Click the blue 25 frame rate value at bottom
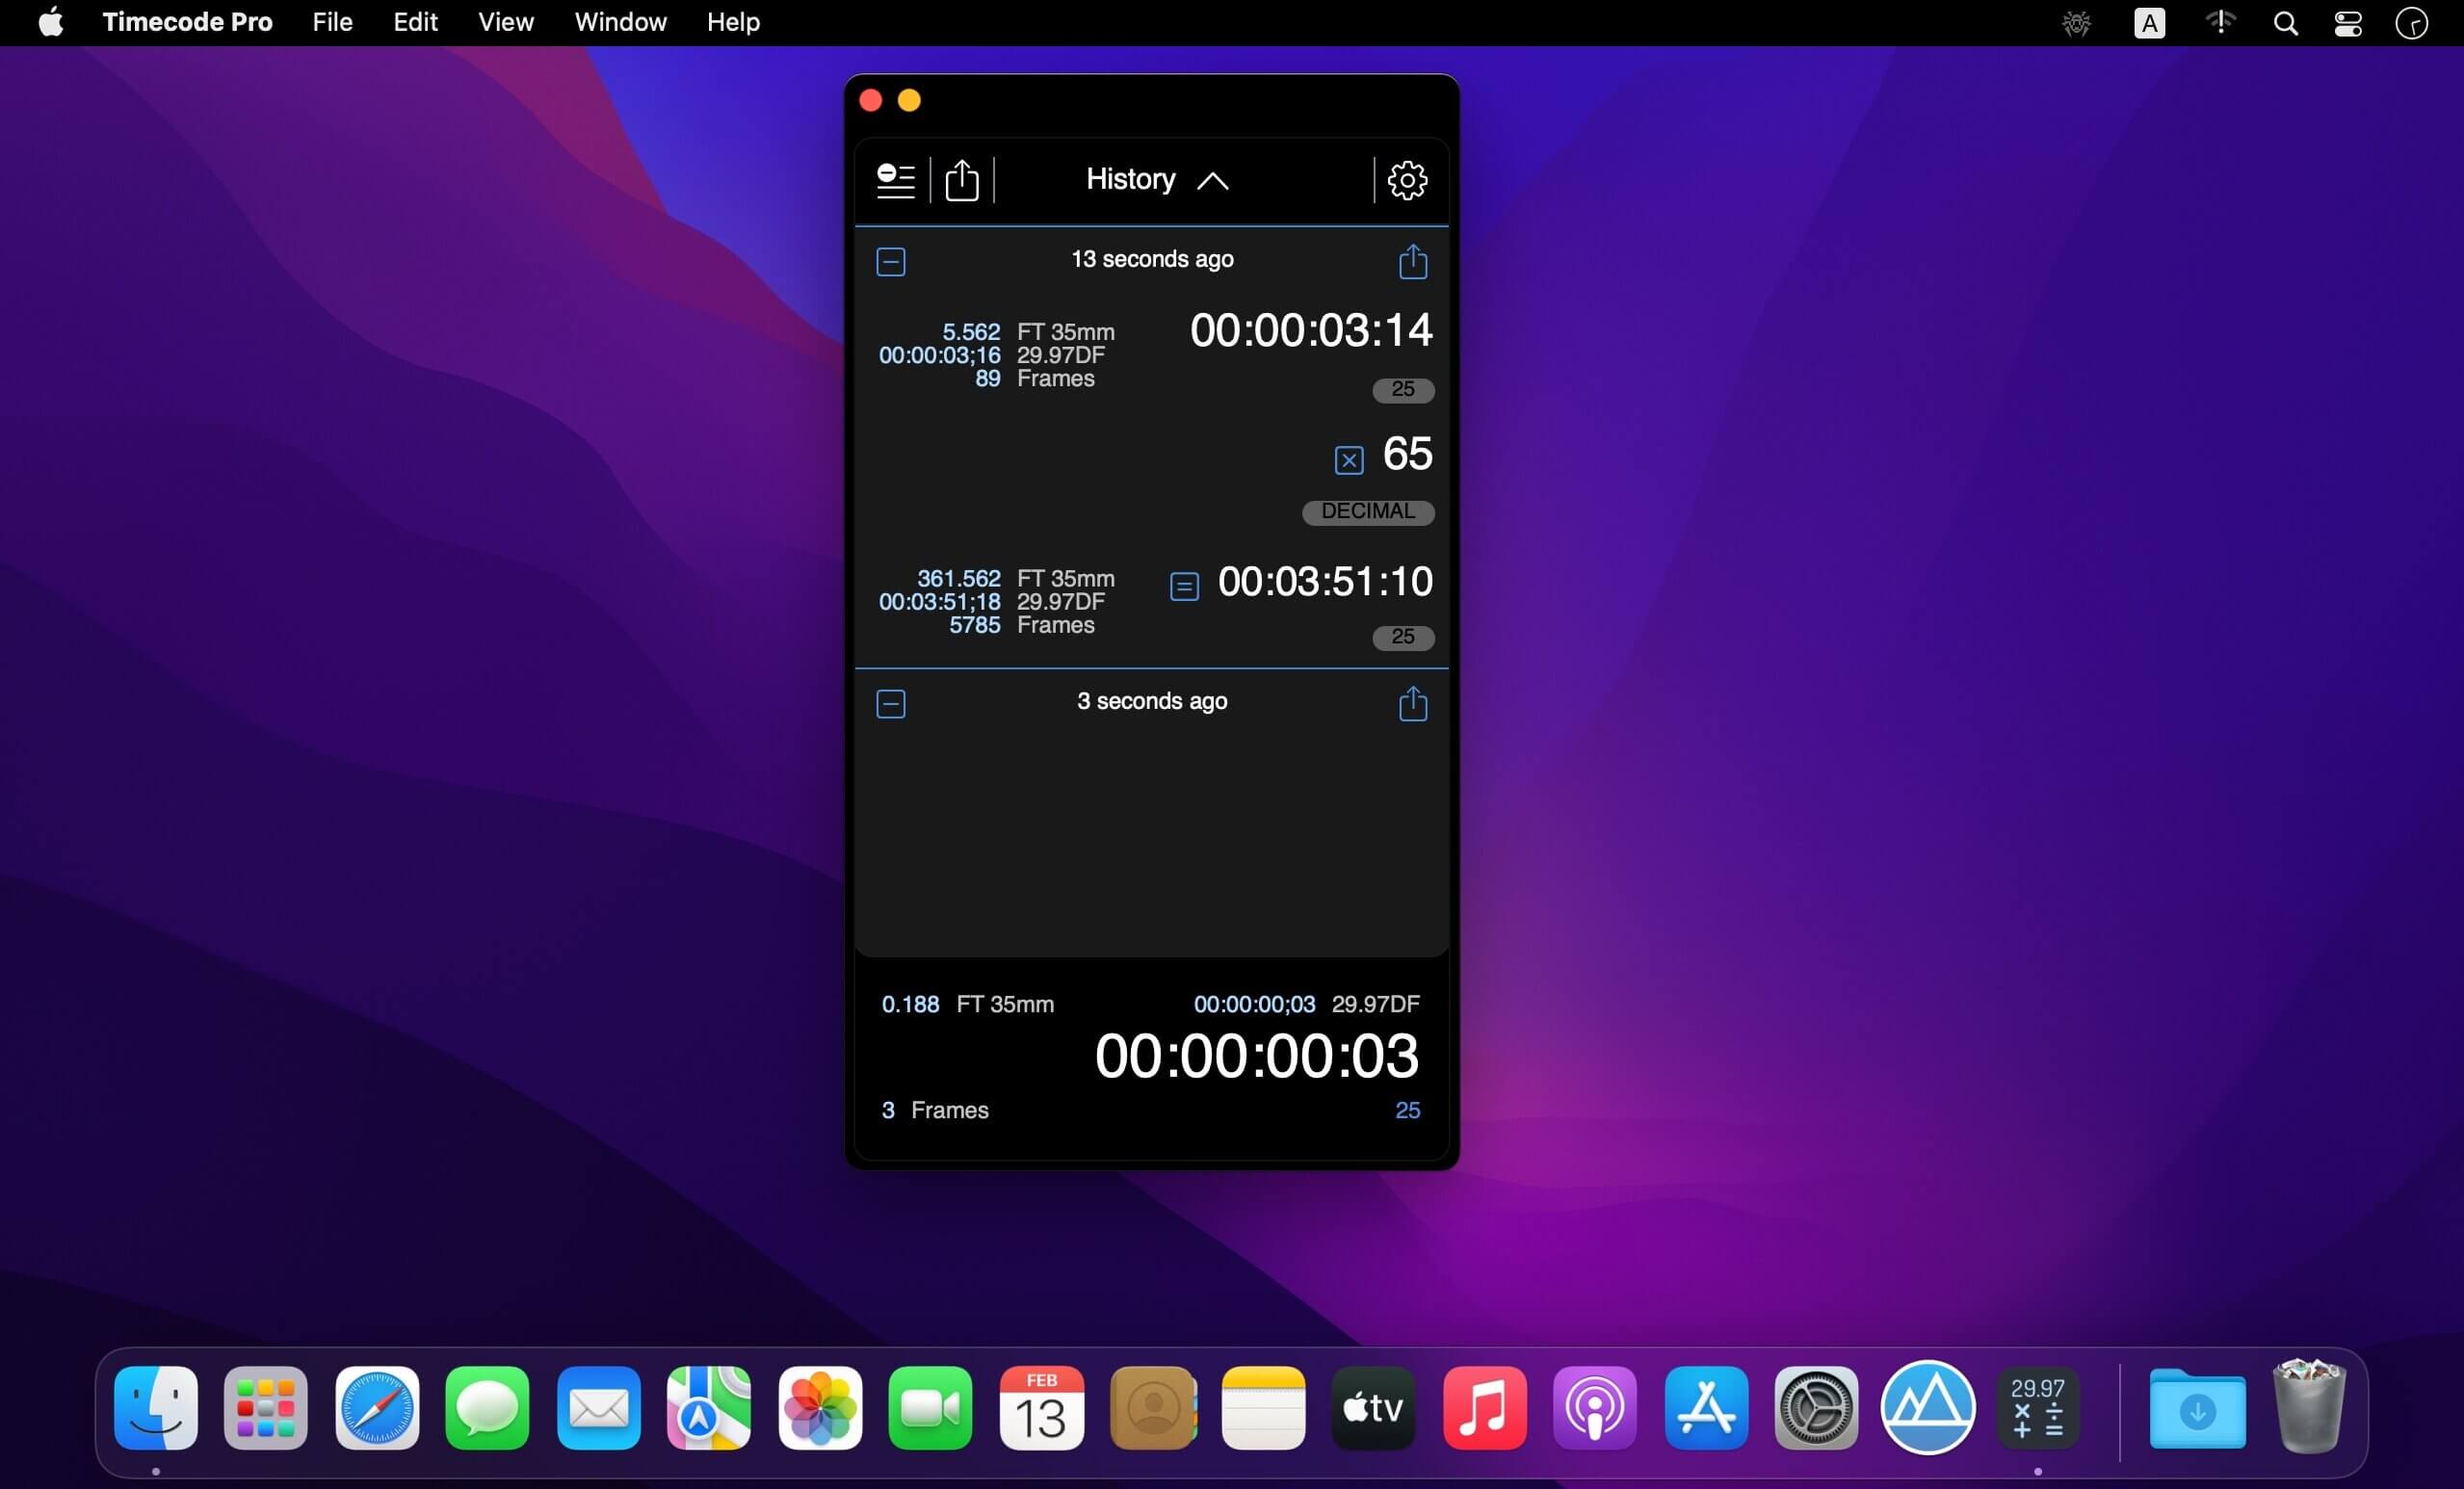 pos(1407,1110)
